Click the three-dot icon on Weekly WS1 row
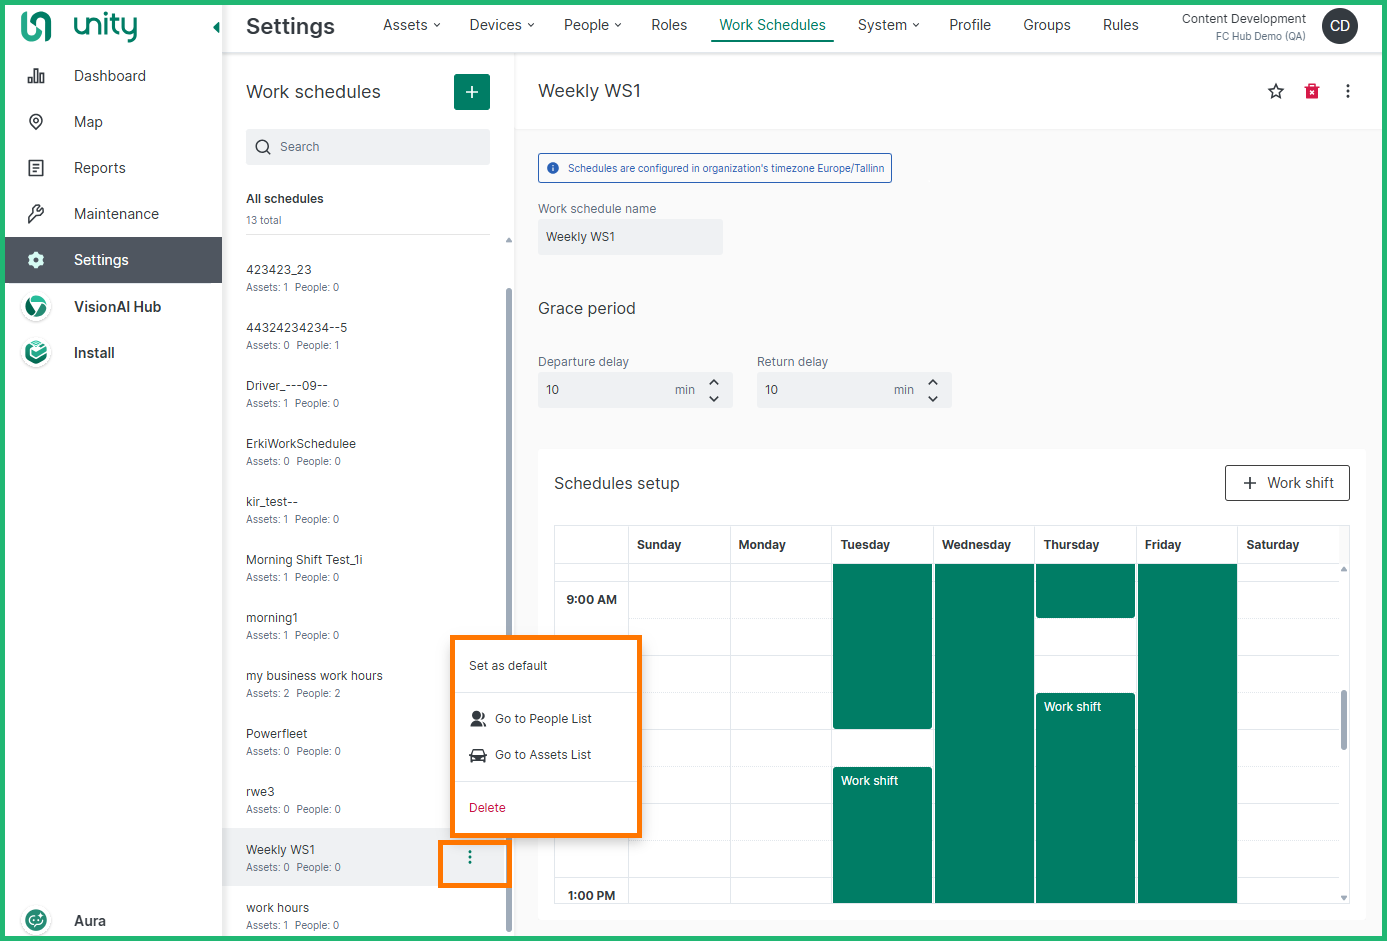This screenshot has height=941, width=1387. click(470, 858)
